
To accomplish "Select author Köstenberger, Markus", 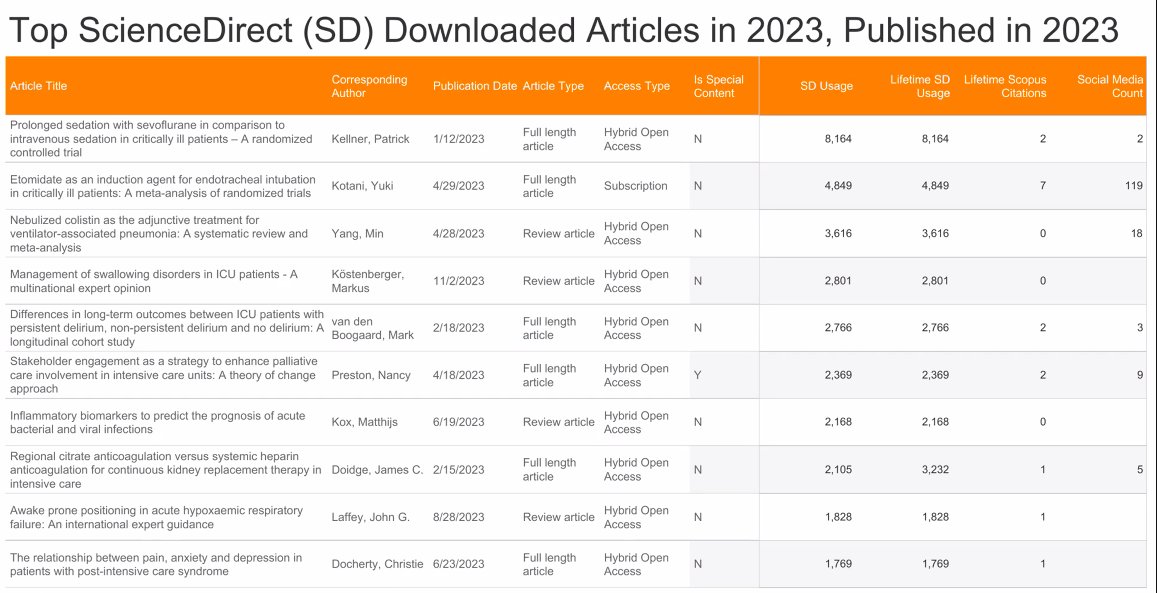I will pyautogui.click(x=367, y=280).
